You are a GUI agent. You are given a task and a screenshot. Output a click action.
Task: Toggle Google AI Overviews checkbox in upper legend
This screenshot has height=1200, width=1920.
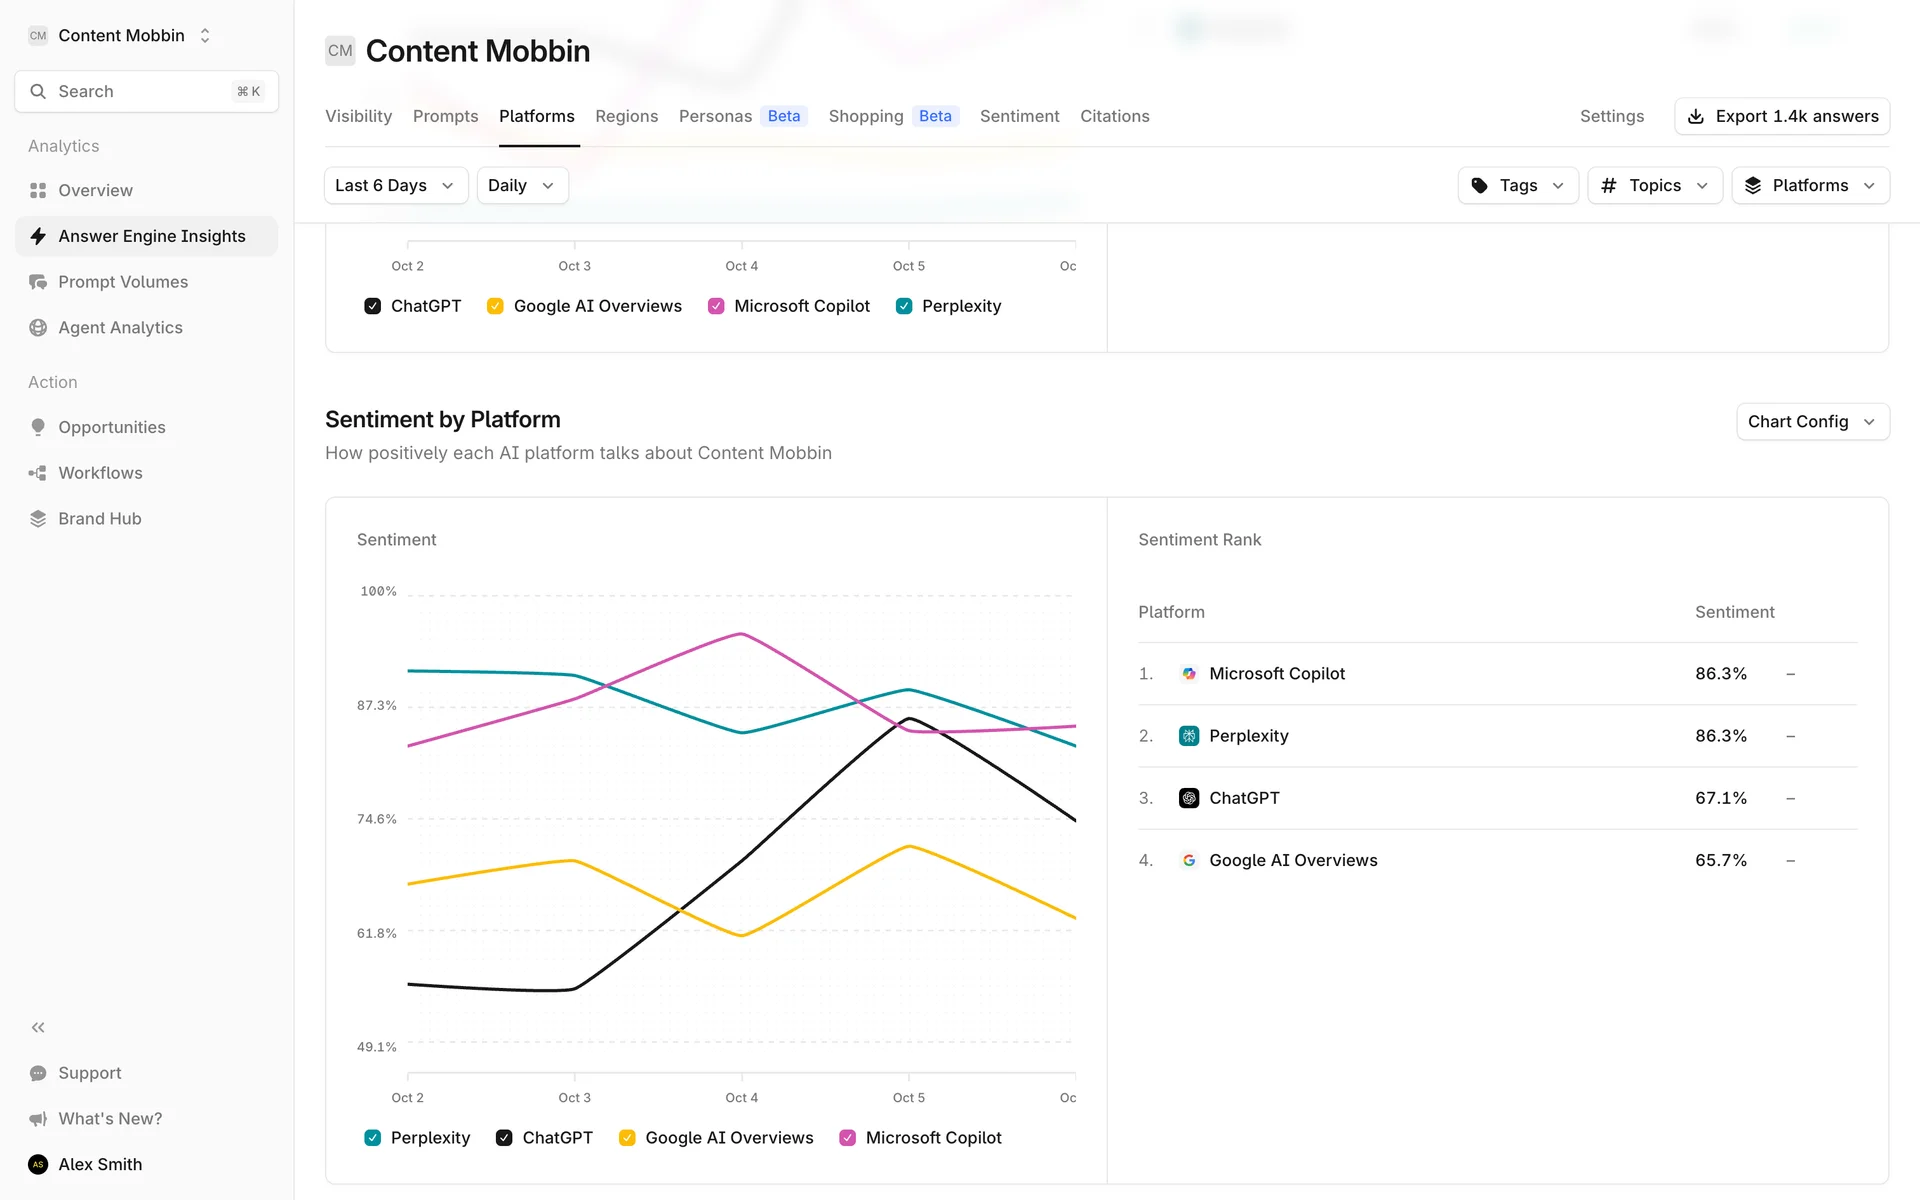(495, 306)
